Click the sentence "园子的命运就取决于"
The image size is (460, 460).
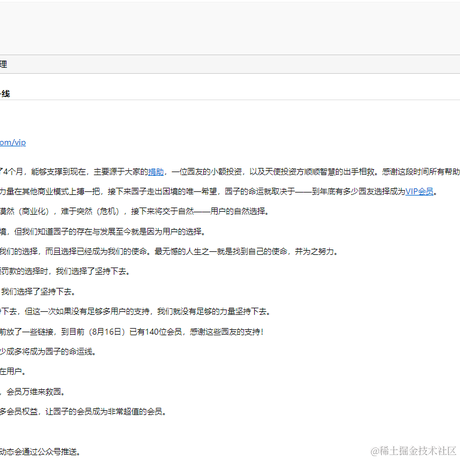click(260, 192)
